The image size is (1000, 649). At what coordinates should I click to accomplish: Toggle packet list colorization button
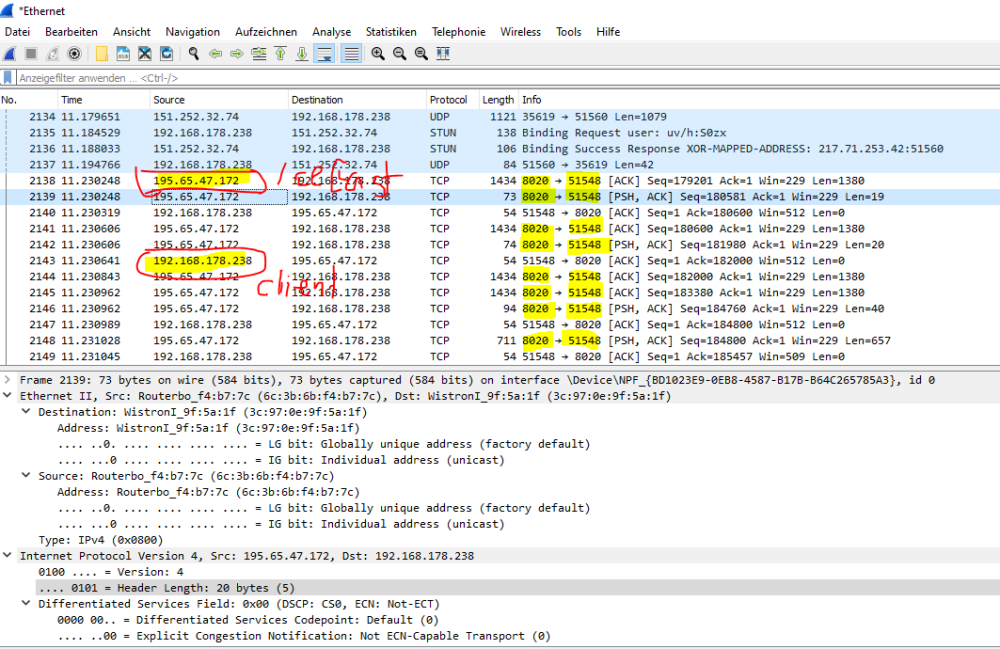tap(352, 54)
